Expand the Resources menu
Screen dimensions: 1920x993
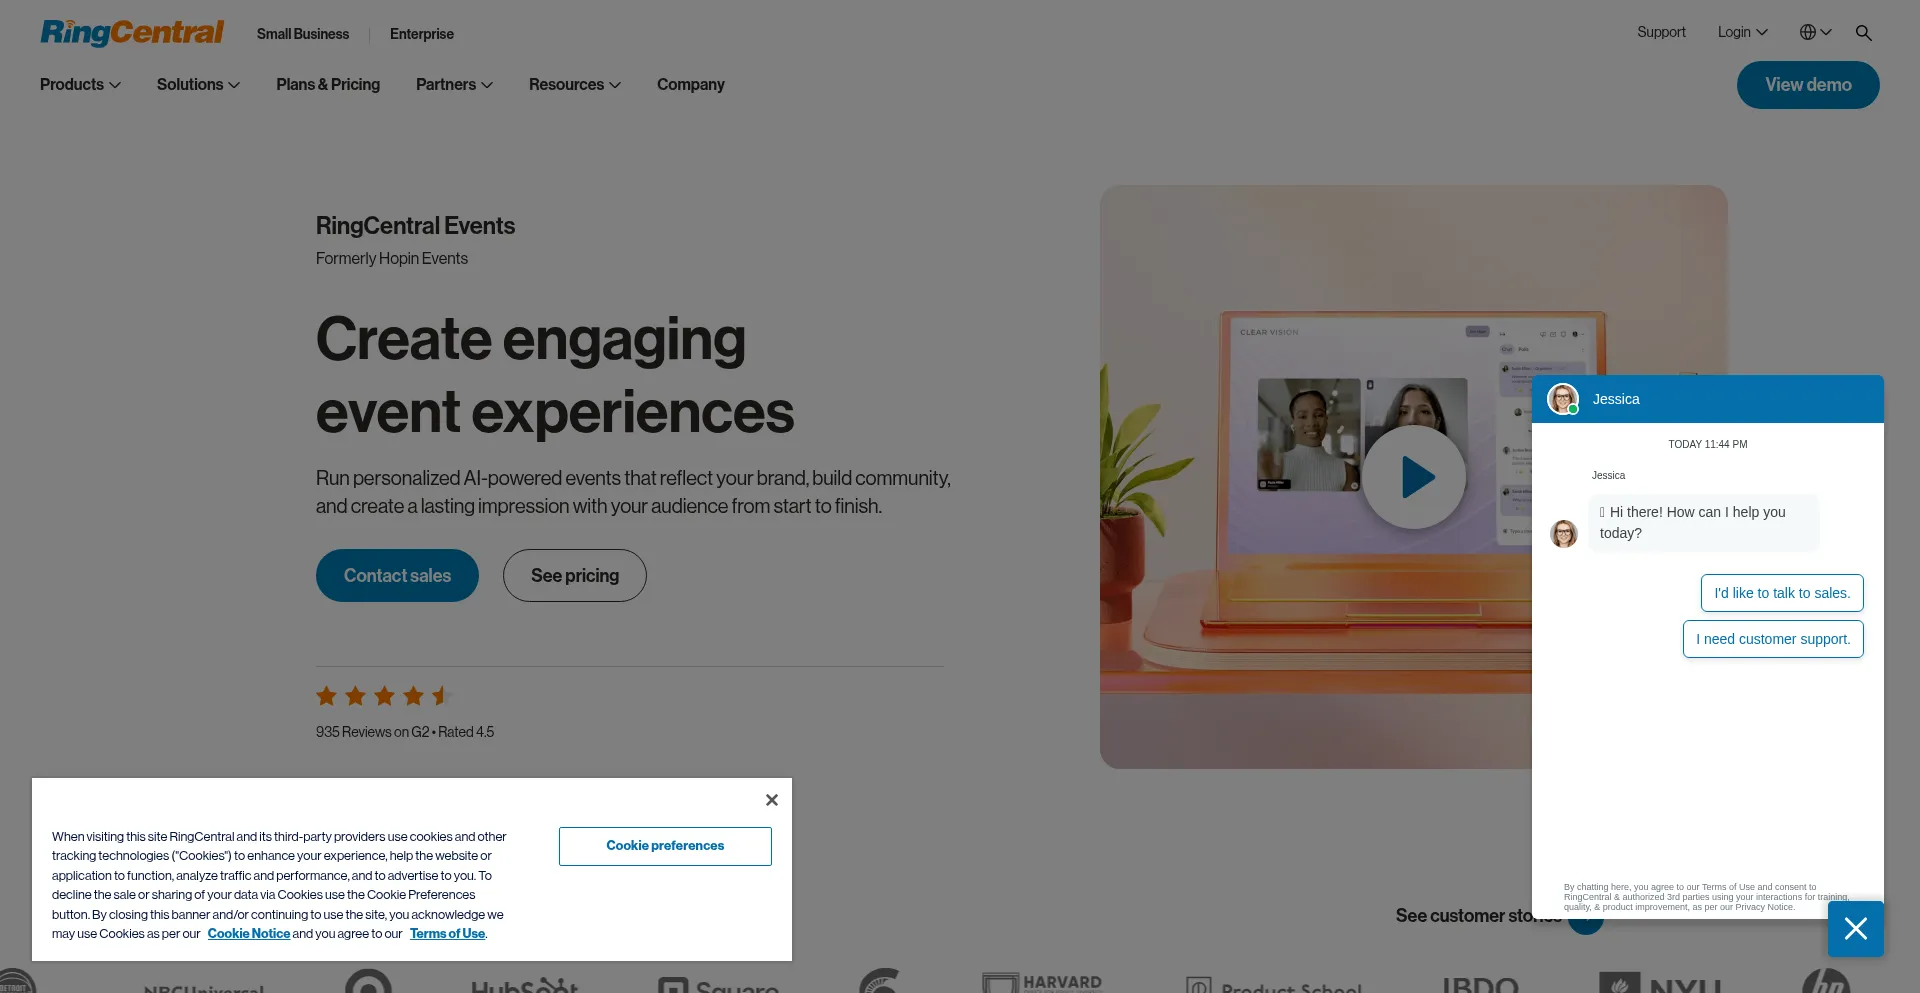(575, 85)
